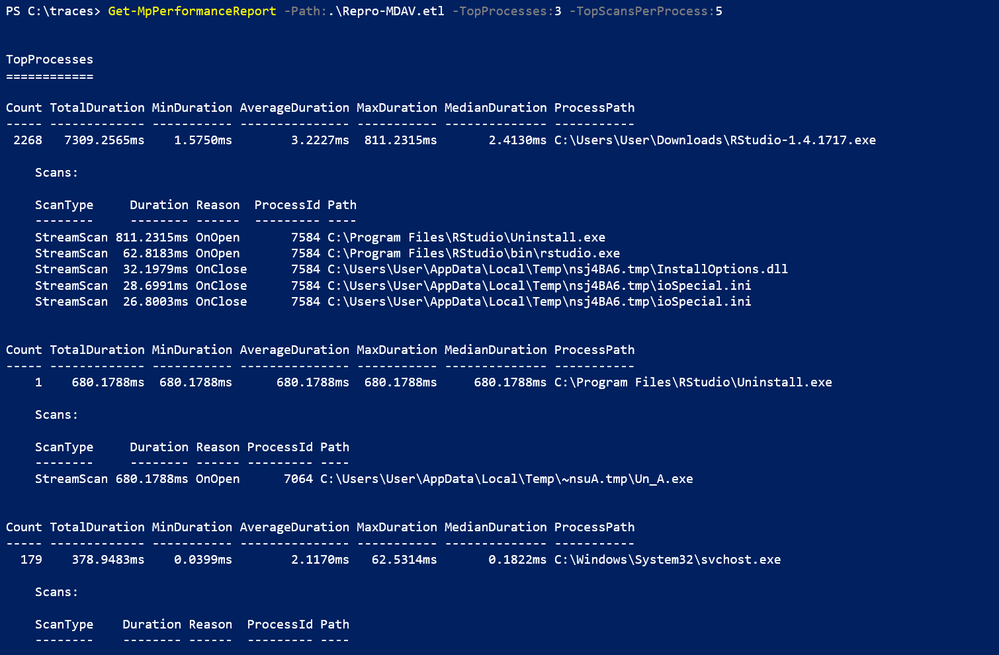Click the InstallOptions.dll scan path
Viewport: 999px width, 655px height.
tap(557, 270)
